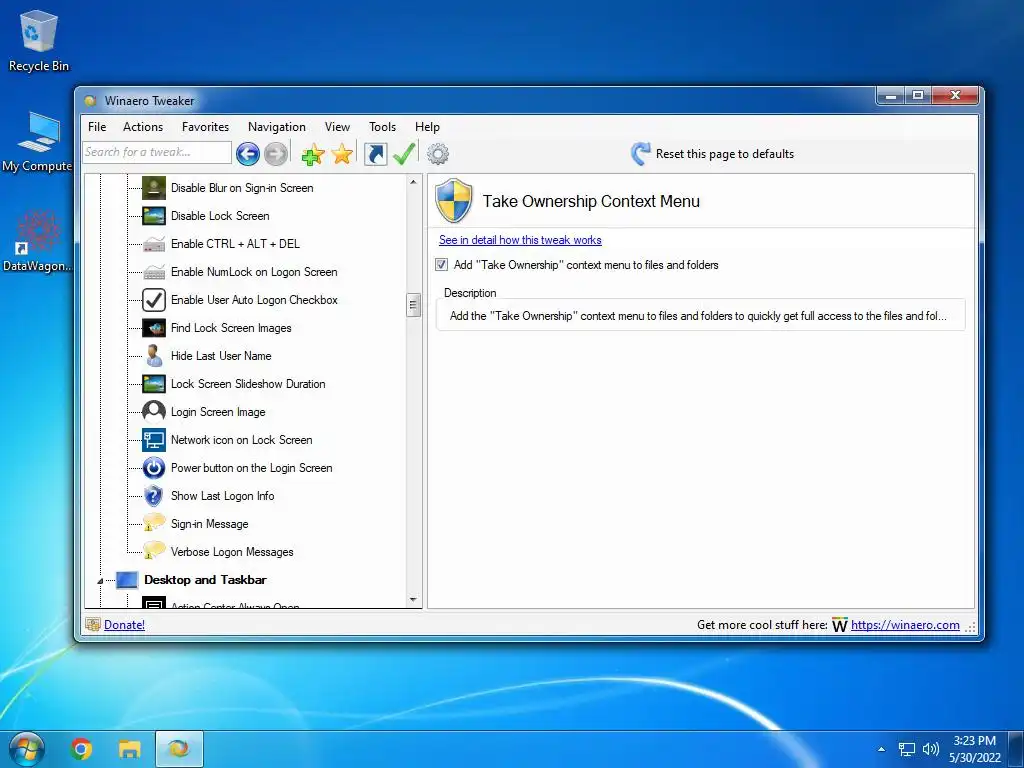1024x768 pixels.
Task: Click the network icon in the system tray
Action: pyautogui.click(x=906, y=749)
